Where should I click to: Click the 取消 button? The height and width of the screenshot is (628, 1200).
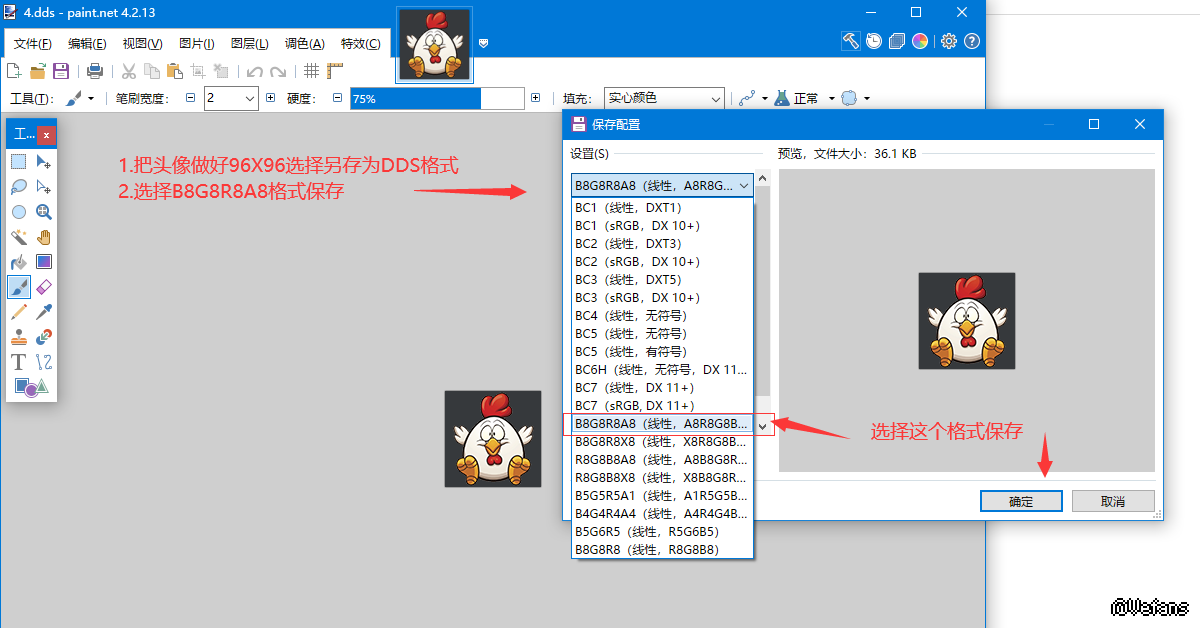tap(1113, 501)
